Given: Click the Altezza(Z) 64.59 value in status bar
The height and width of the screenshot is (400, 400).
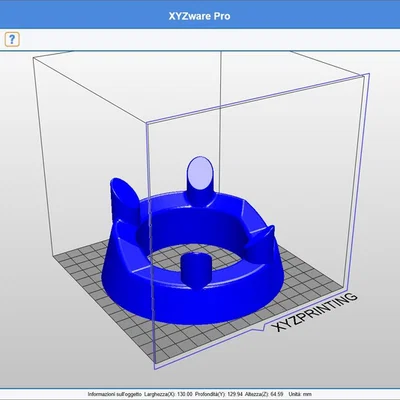Looking at the screenshot, I should (264, 394).
